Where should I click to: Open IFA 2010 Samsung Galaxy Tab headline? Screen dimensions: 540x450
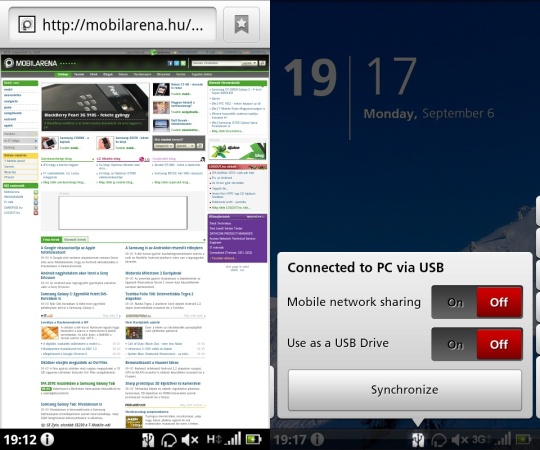pyautogui.click(x=77, y=383)
